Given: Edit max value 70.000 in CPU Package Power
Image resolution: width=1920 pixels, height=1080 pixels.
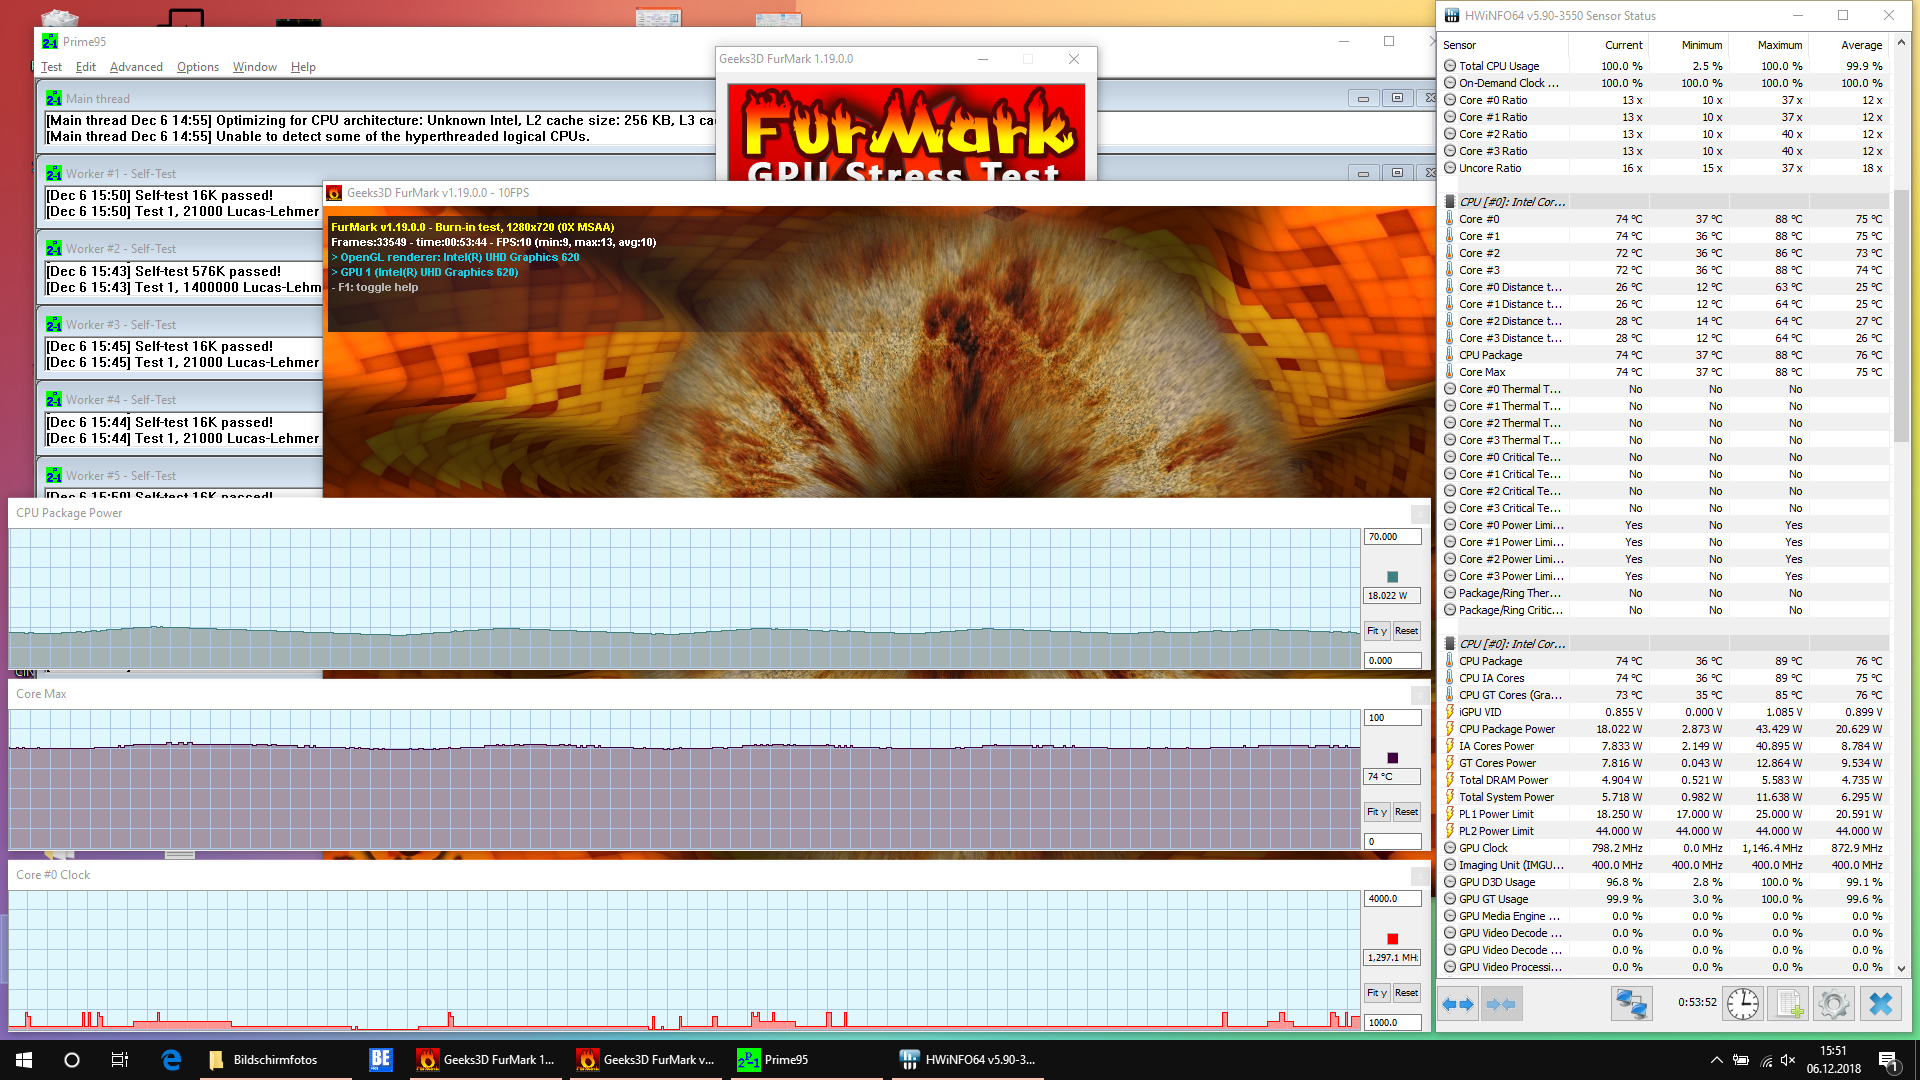Looking at the screenshot, I should click(1392, 537).
